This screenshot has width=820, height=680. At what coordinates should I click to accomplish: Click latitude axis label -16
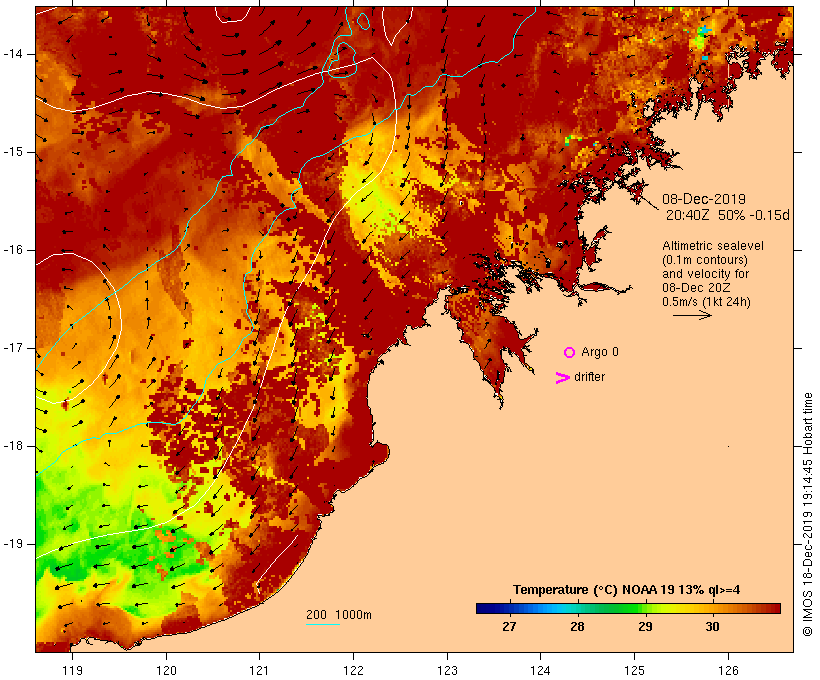(x=13, y=250)
